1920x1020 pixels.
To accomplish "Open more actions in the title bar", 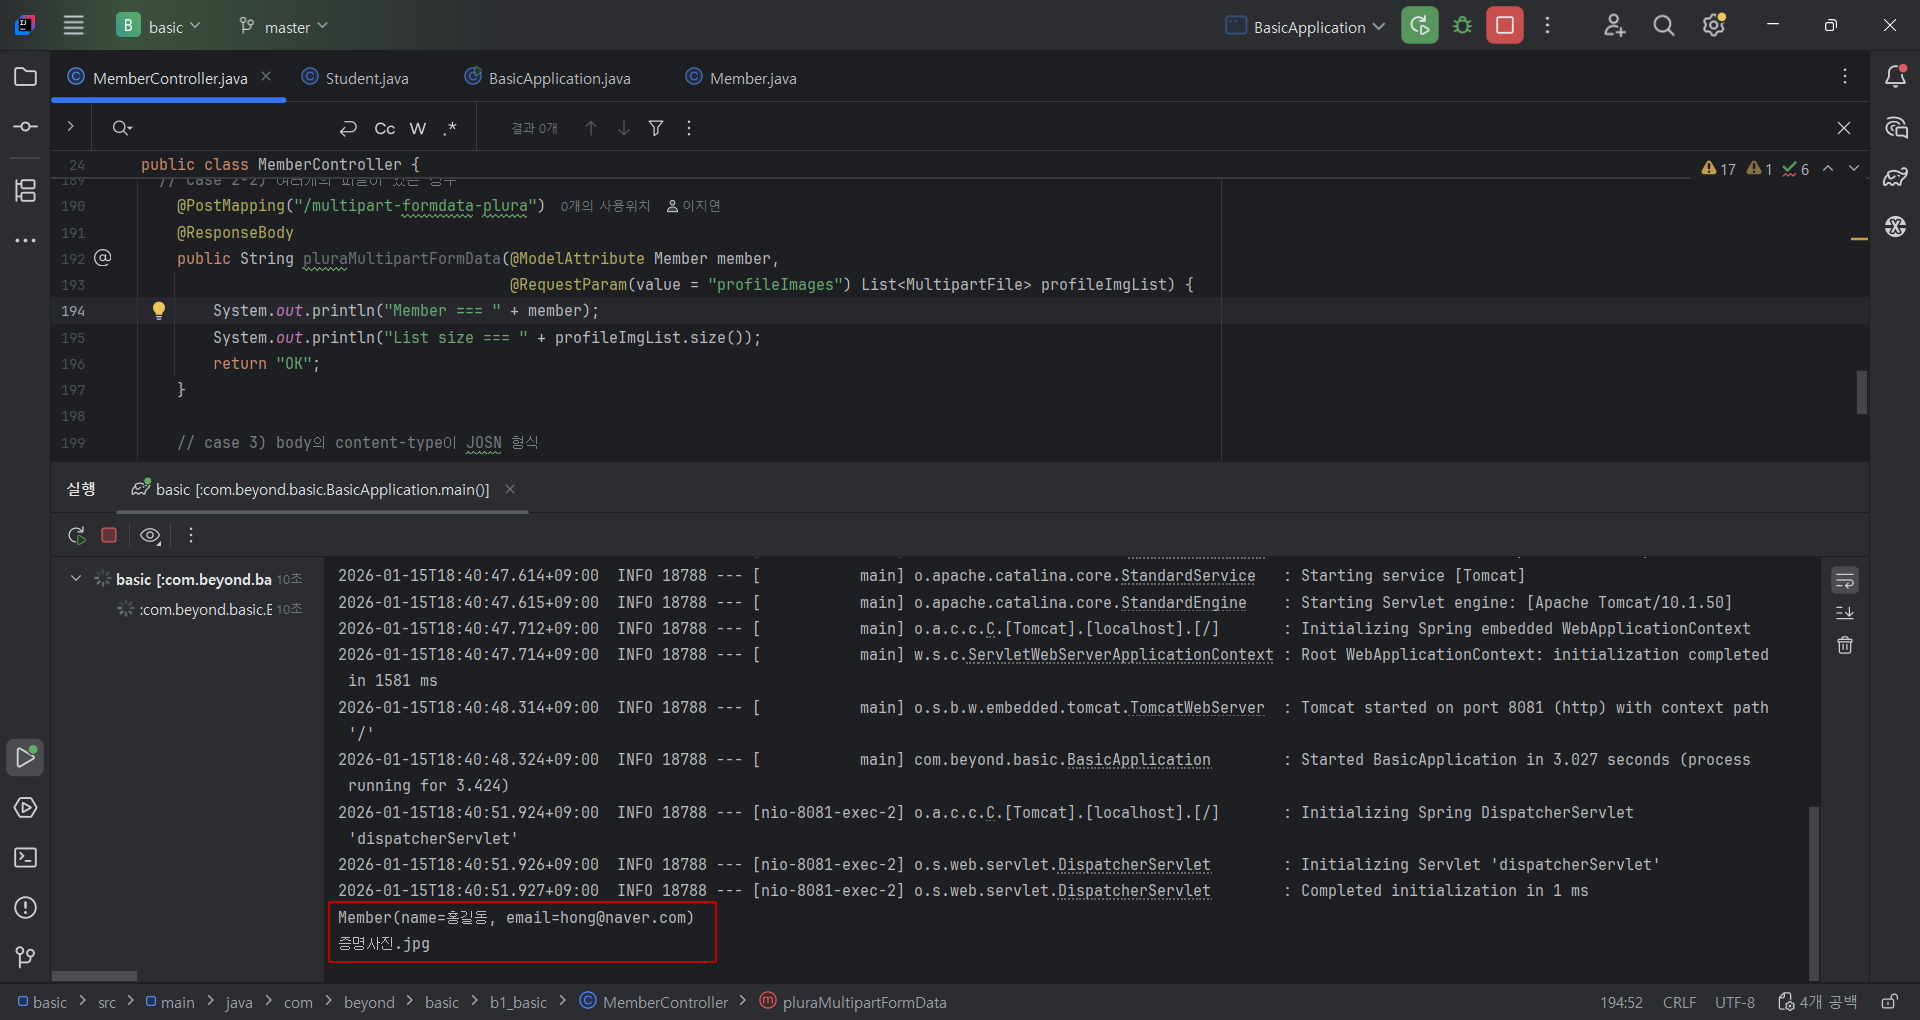I will pos(1547,26).
